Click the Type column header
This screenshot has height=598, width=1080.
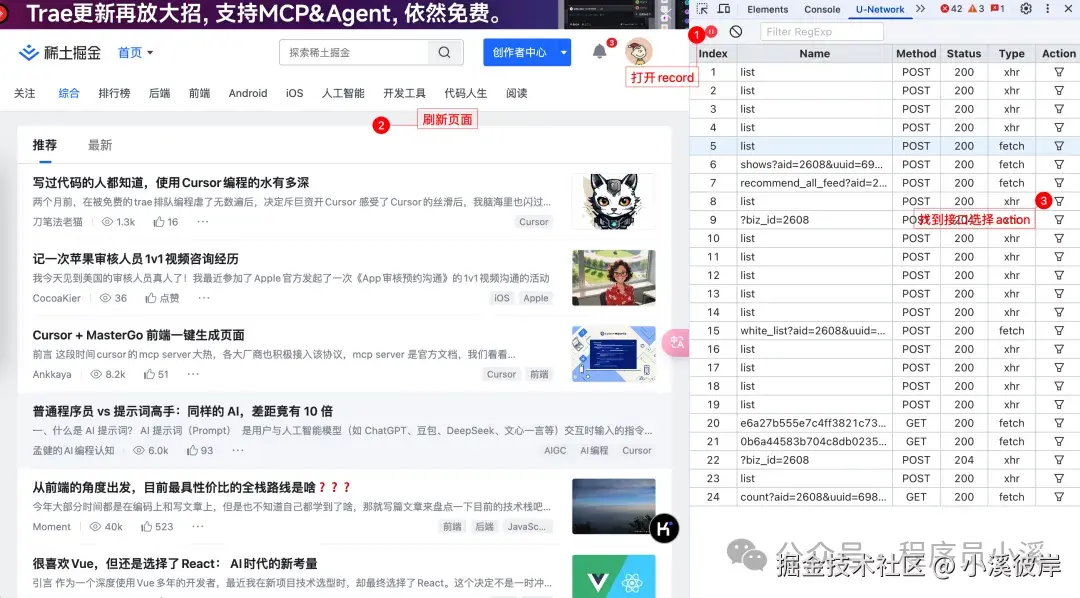1012,54
